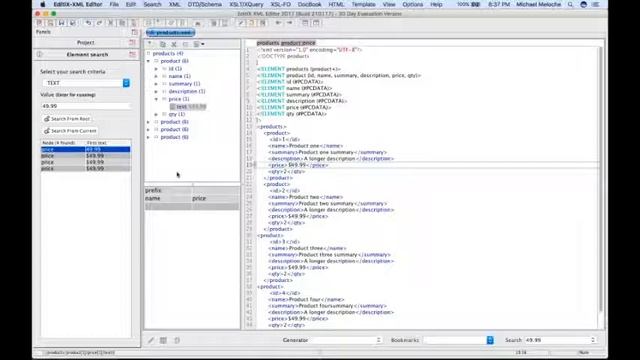The image size is (640, 360).
Task: Open the tree toolbar view dropdown arrow
Action: point(203,44)
